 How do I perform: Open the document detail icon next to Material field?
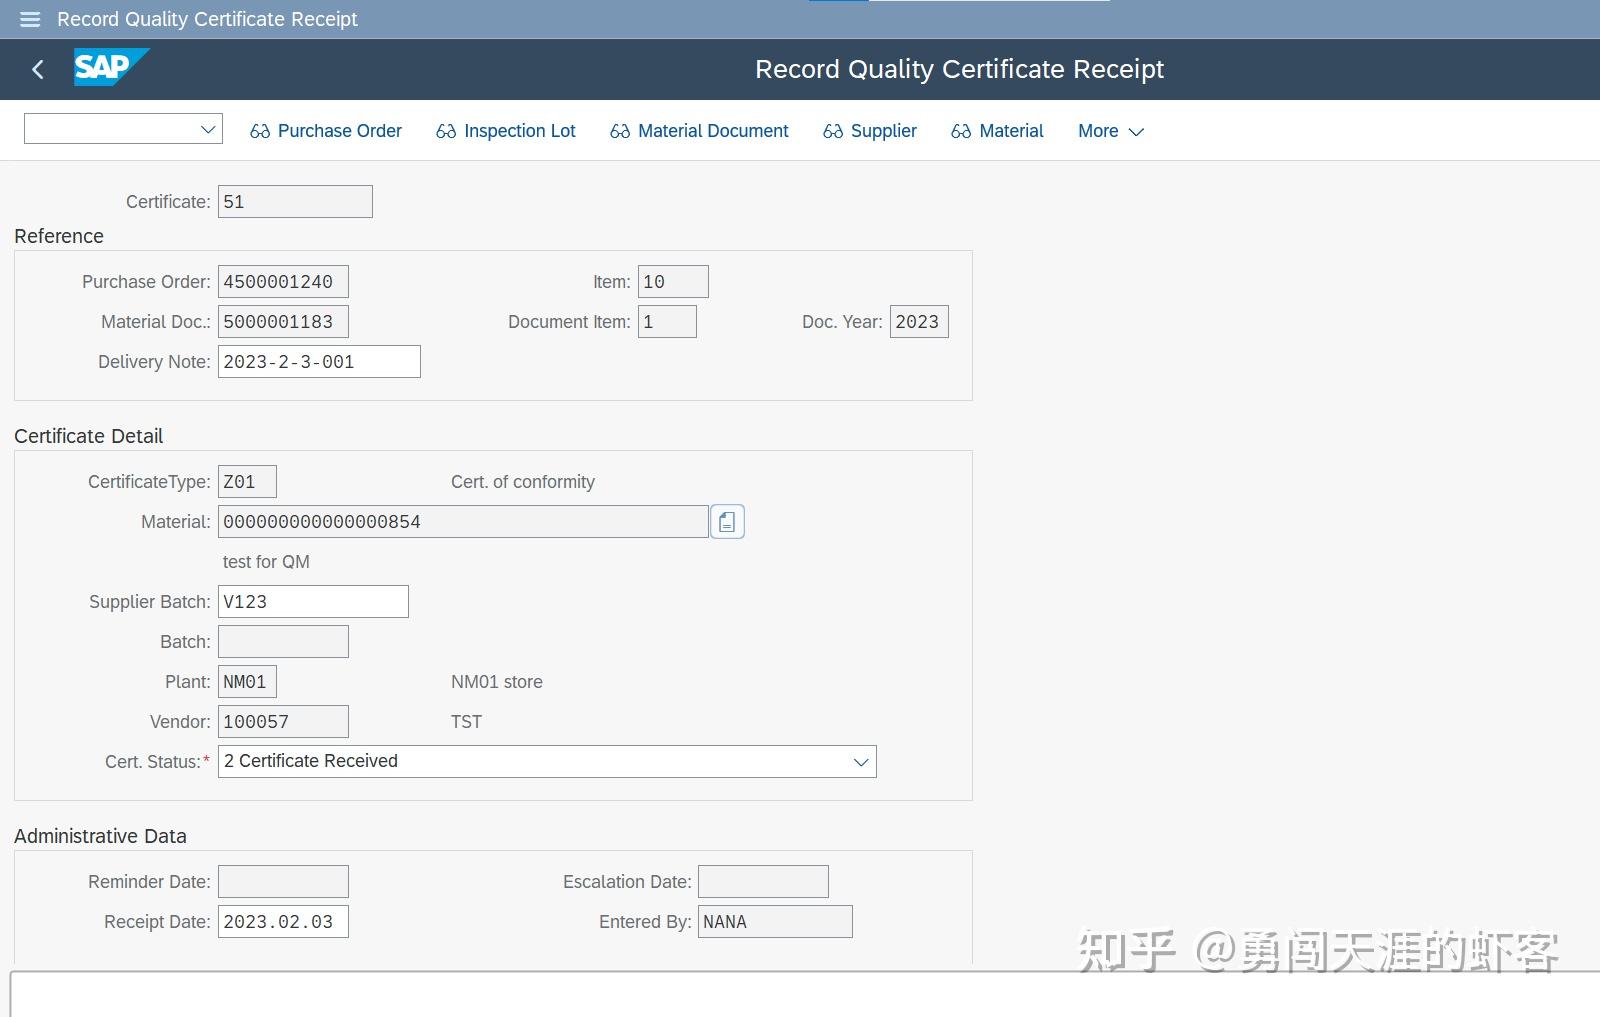click(x=727, y=521)
